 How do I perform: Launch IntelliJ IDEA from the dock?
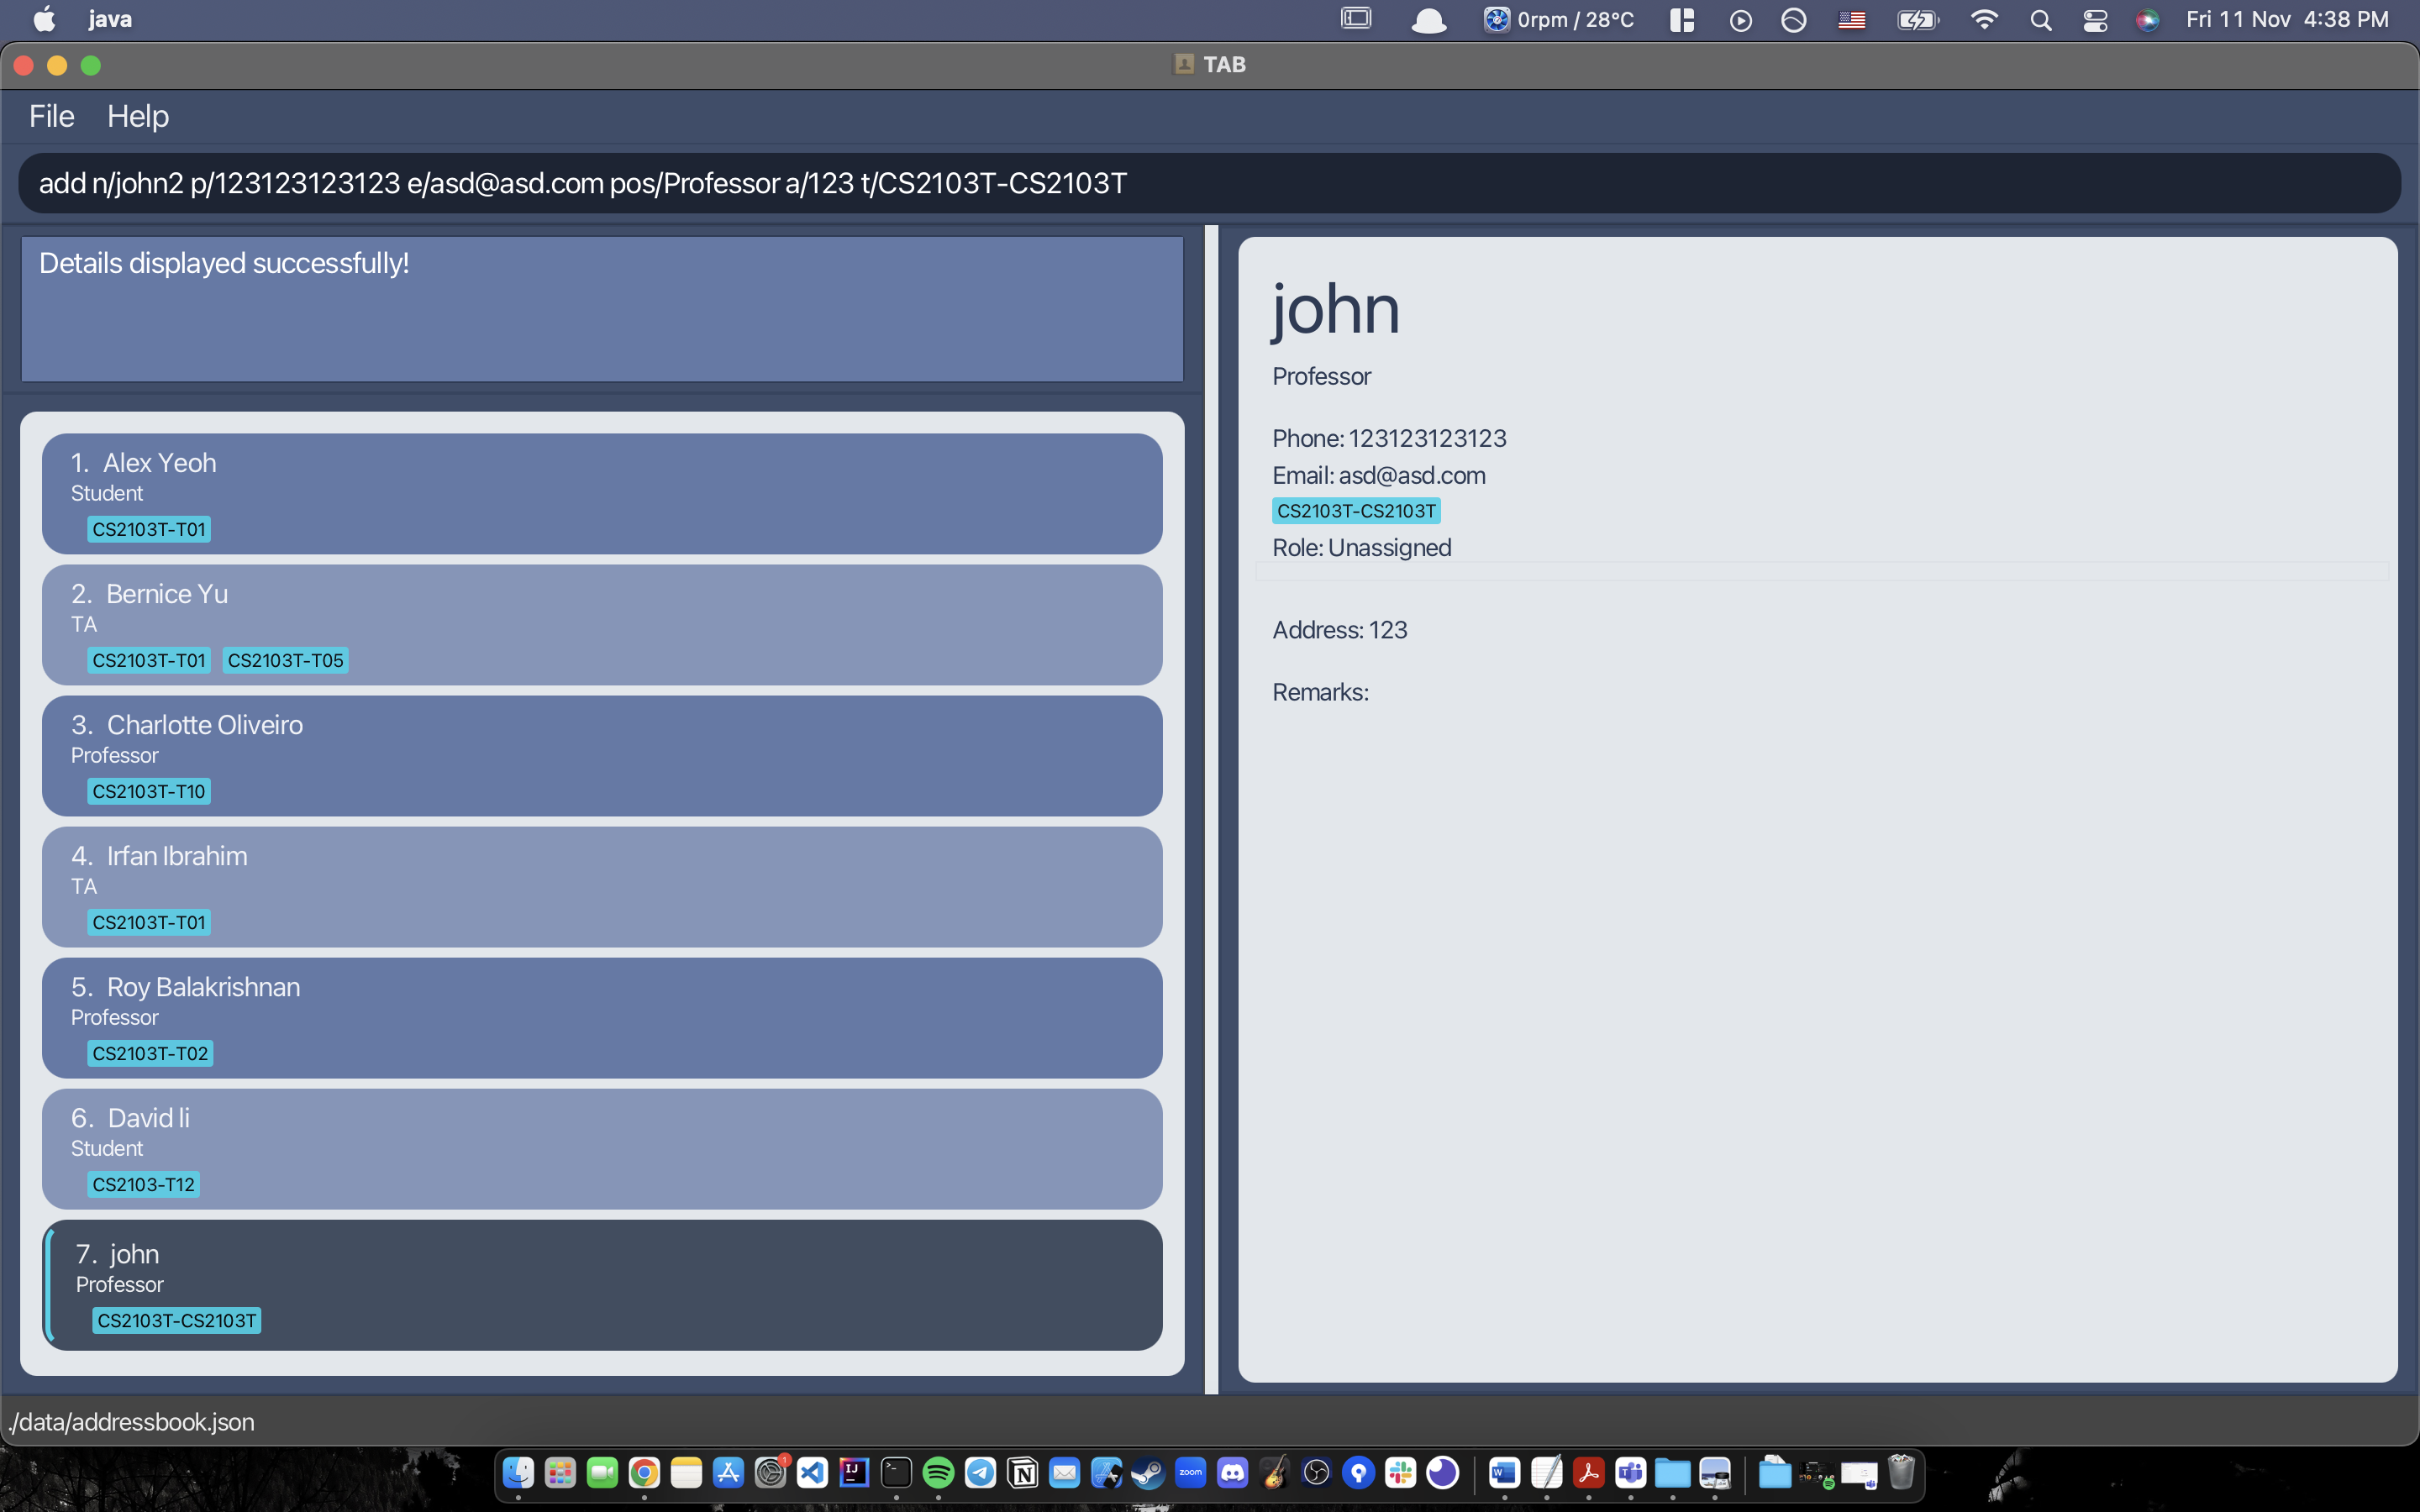click(x=854, y=1472)
